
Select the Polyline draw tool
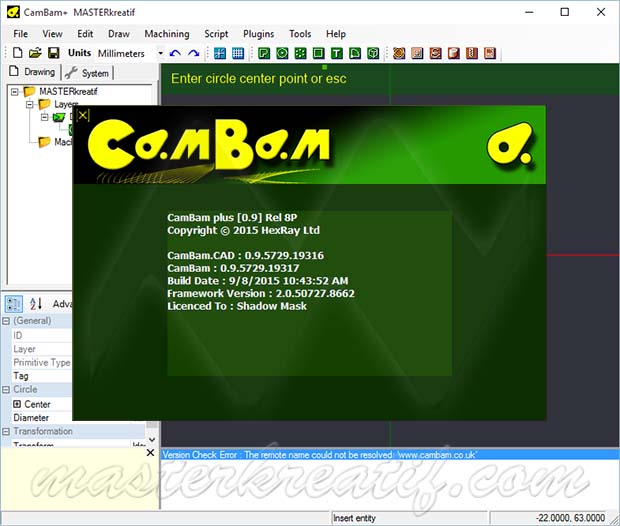pyautogui.click(x=264, y=53)
